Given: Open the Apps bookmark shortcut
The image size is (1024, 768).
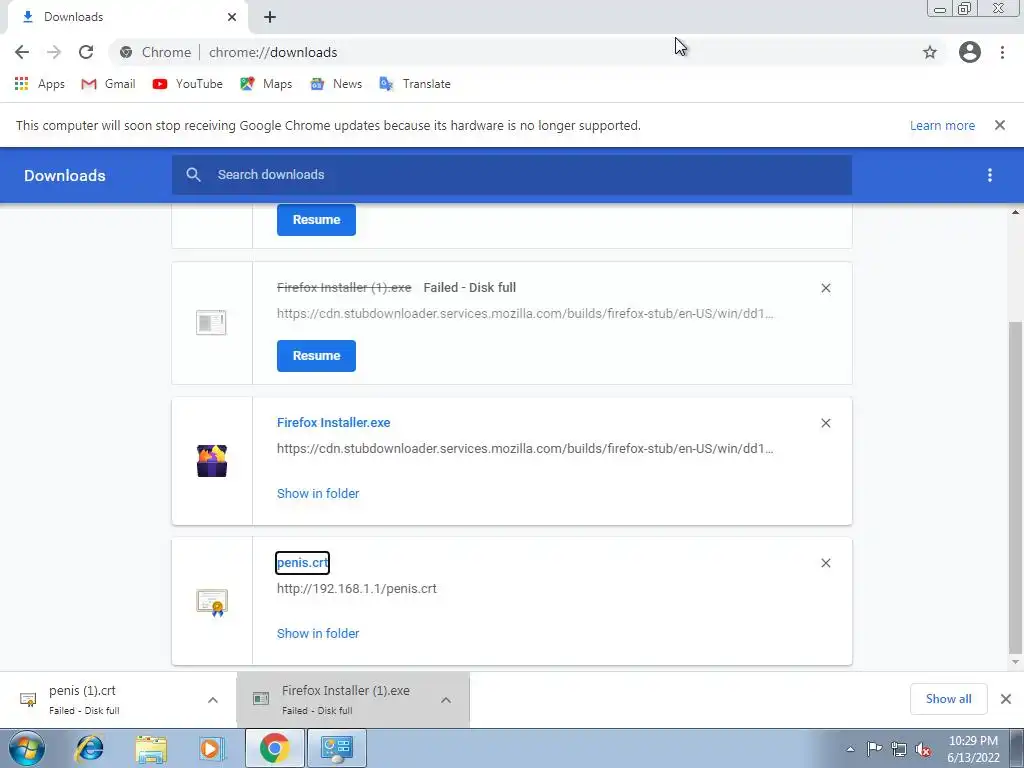Looking at the screenshot, I should point(39,84).
